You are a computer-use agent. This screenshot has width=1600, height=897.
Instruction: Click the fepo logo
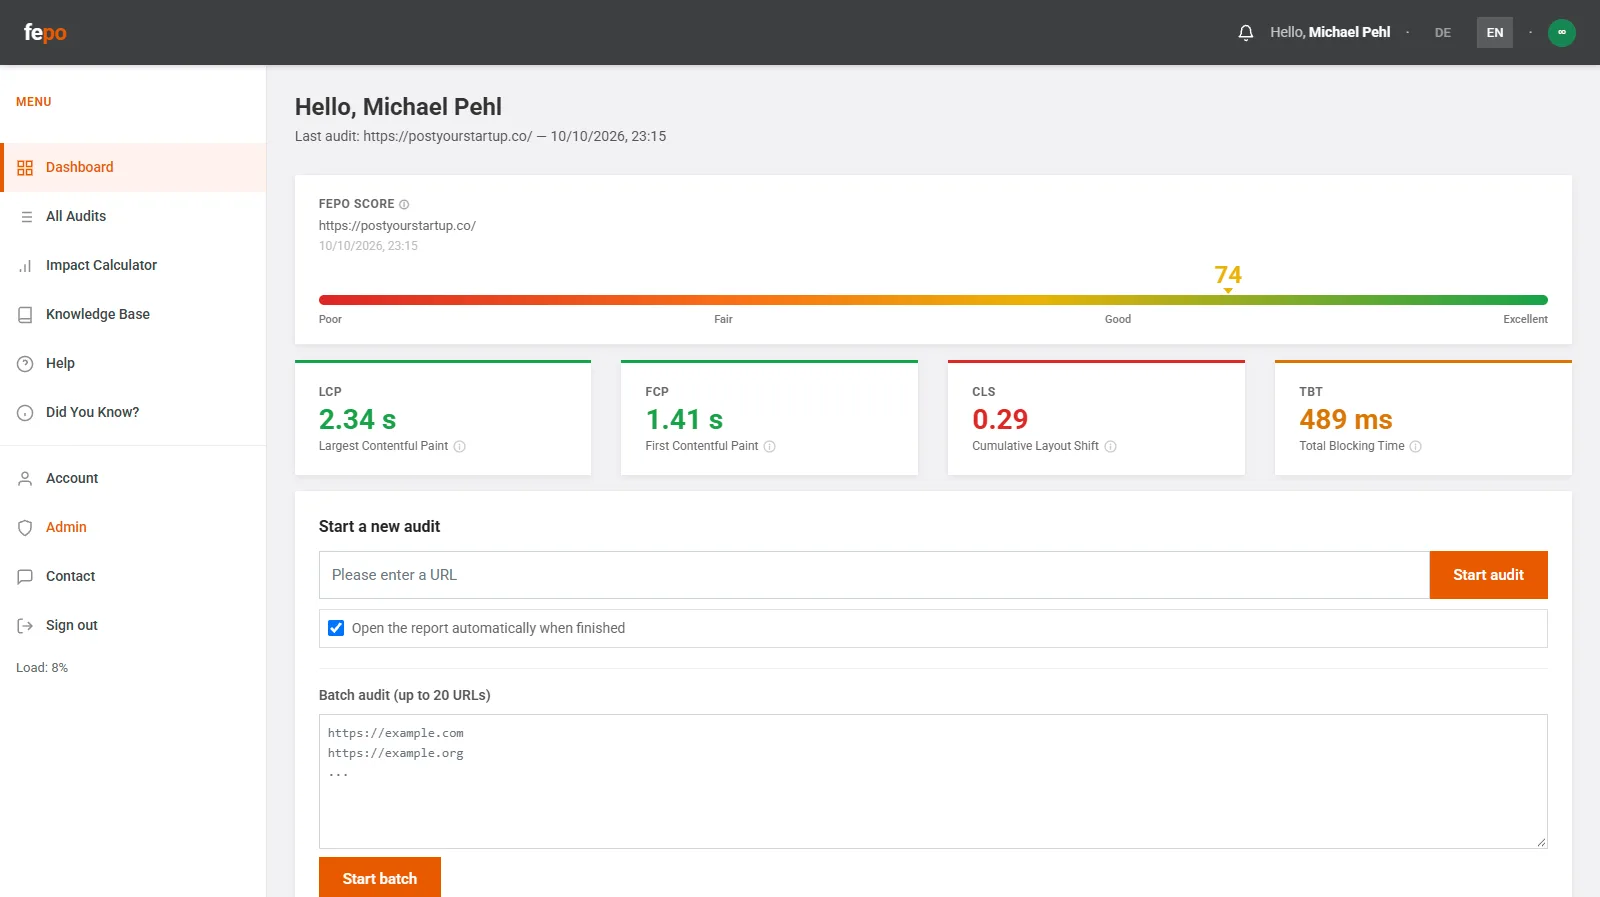click(x=45, y=33)
